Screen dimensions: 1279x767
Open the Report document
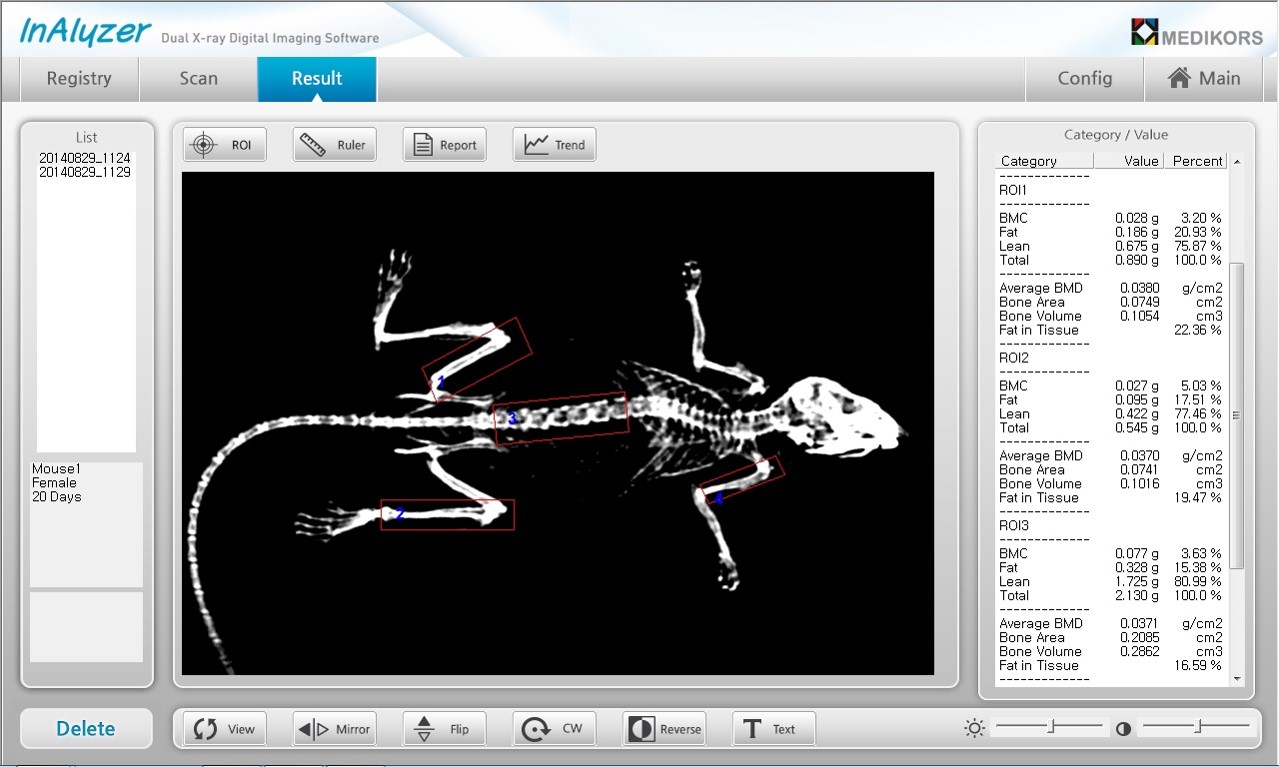(x=444, y=145)
